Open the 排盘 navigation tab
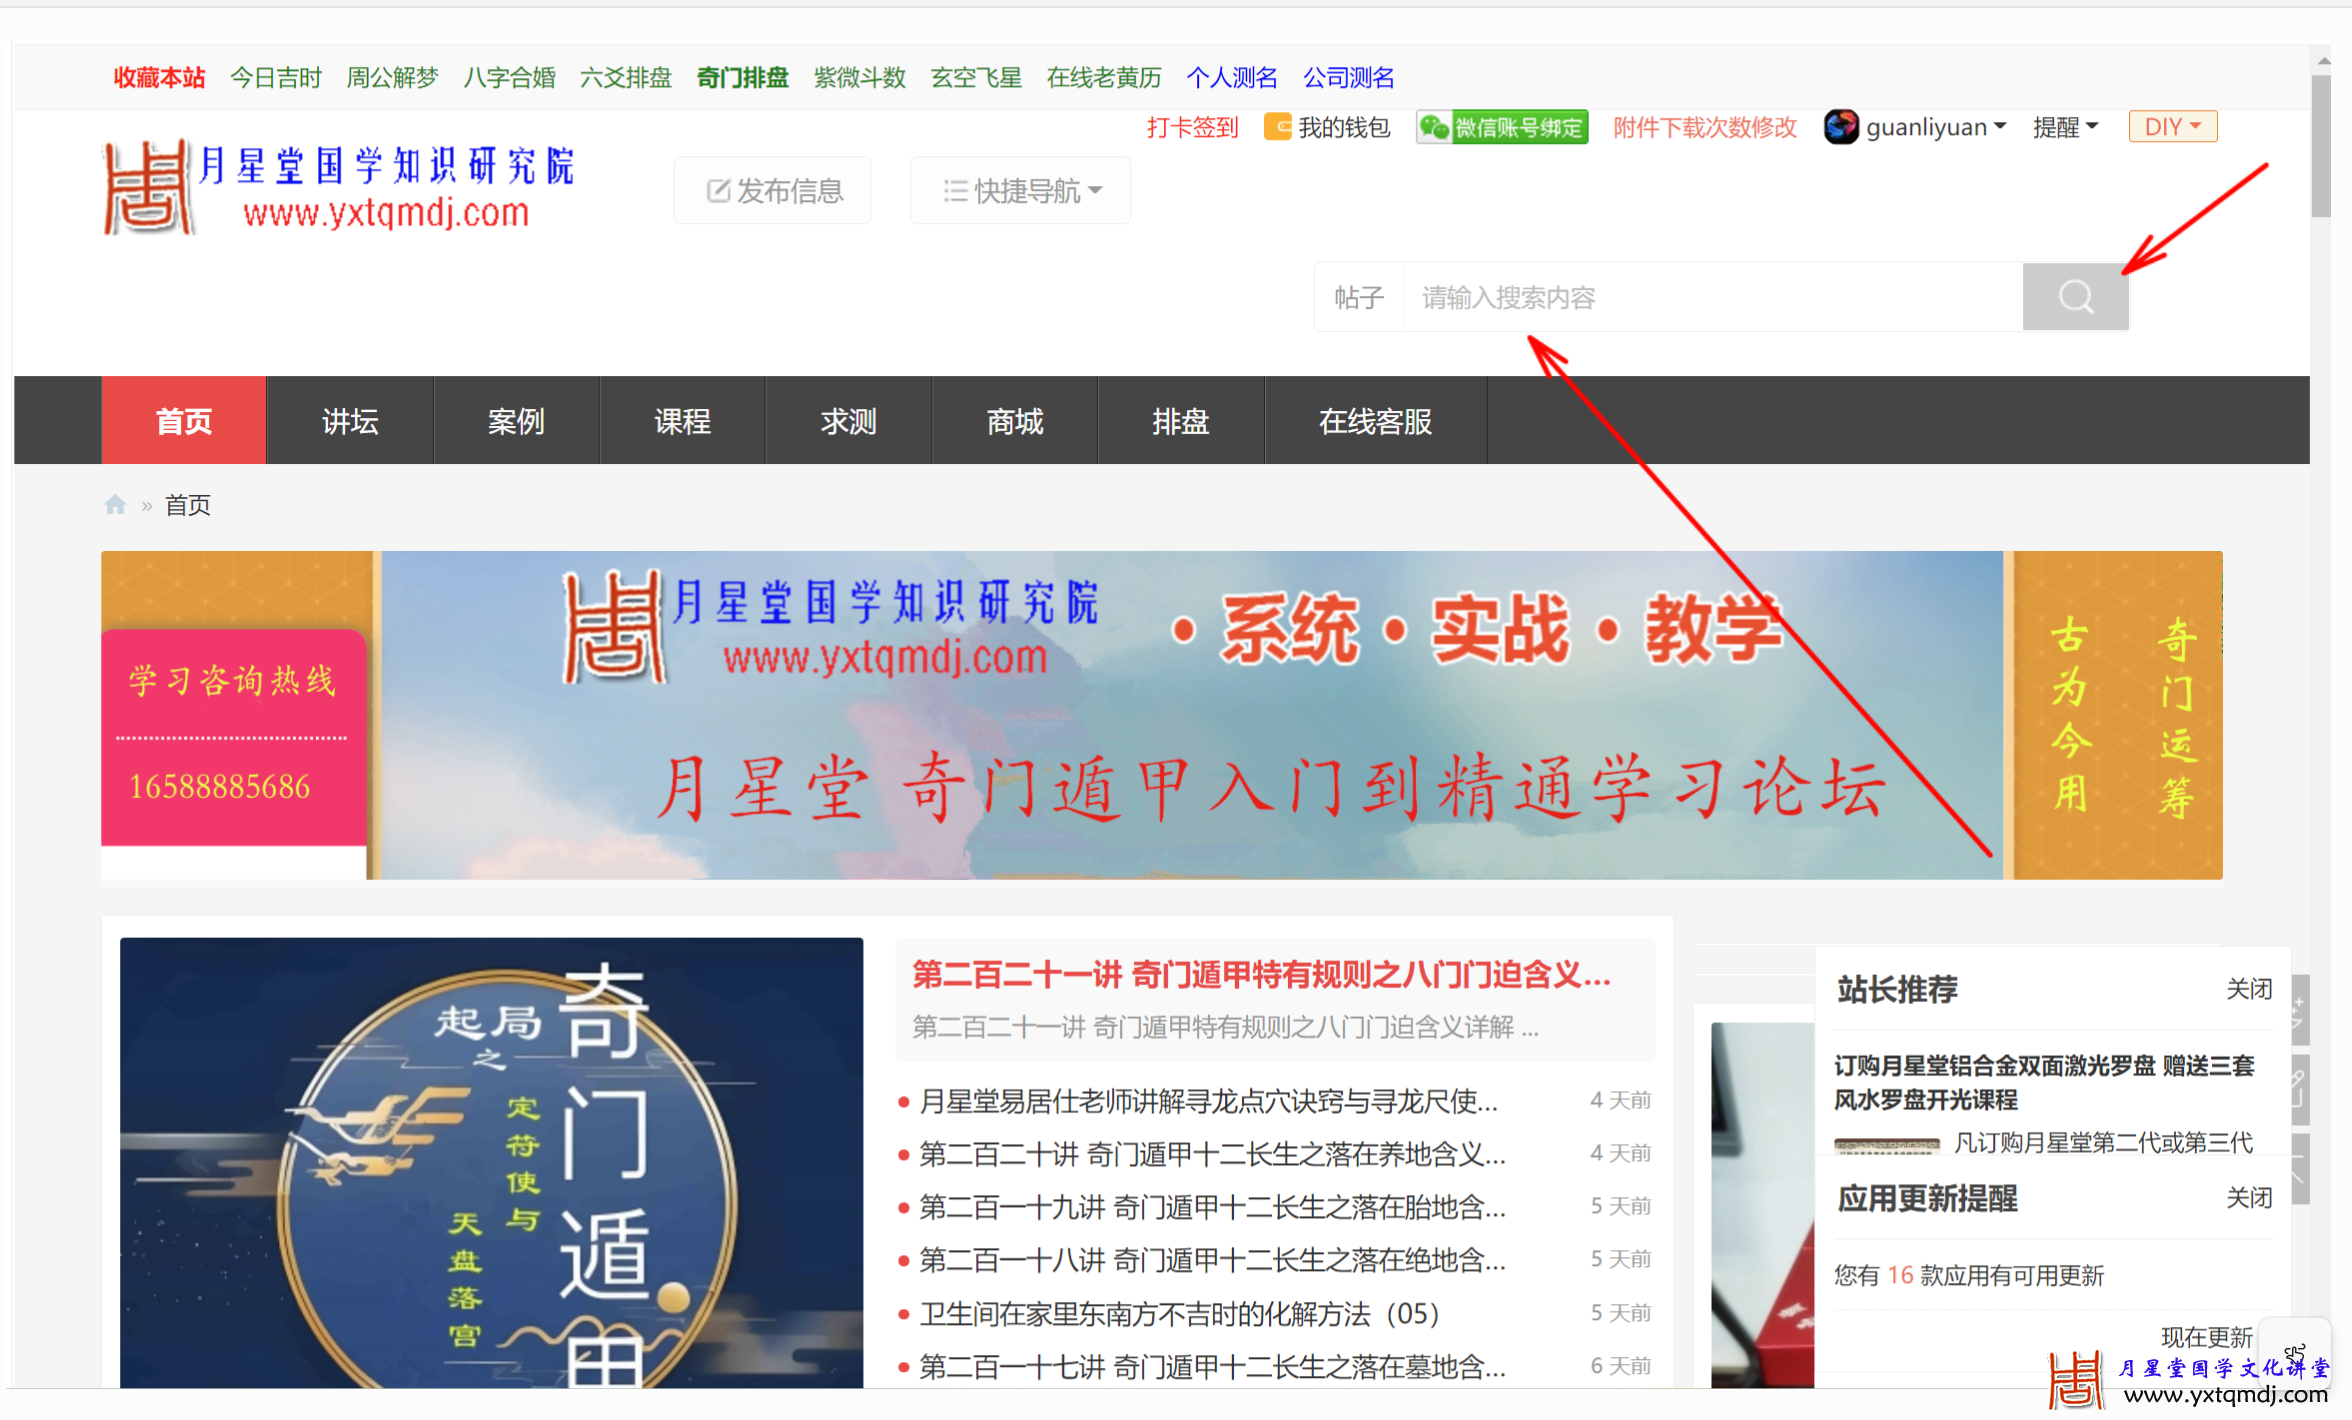Screen dimensions: 2352x1420 point(1181,421)
